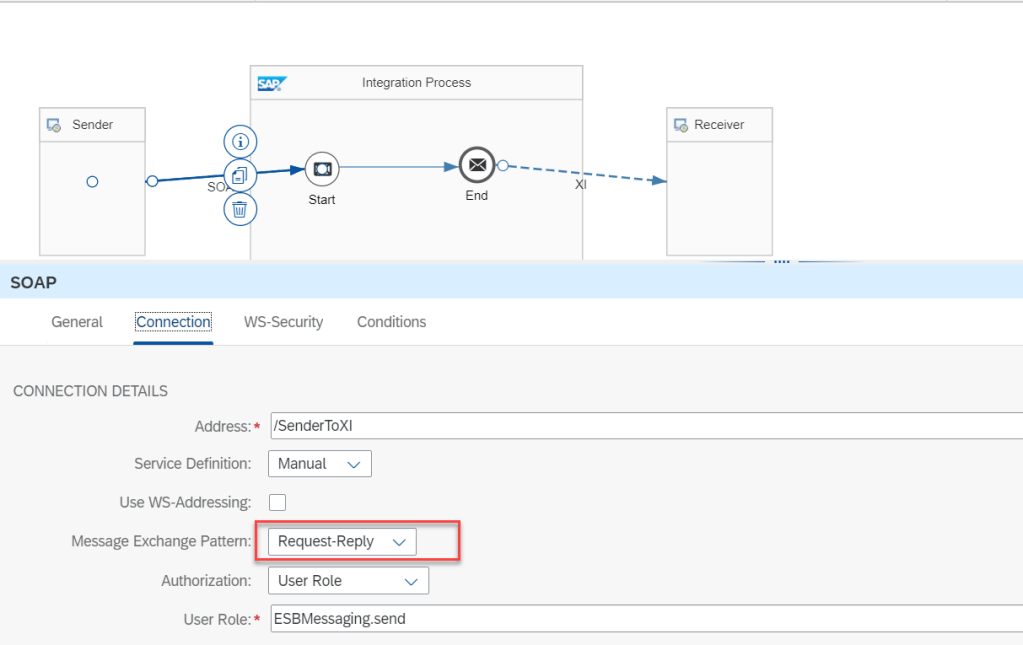Enable the Use WS-Addressing checkbox

[x=277, y=502]
